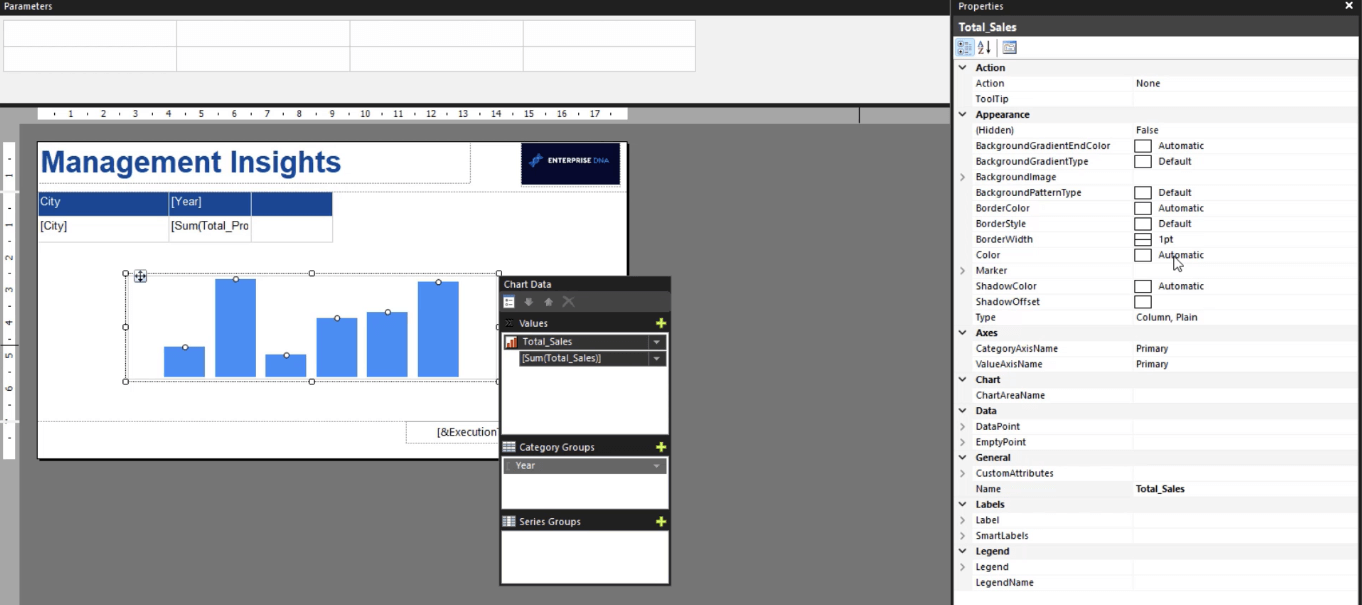Screen dimensions: 1362x605
Task: Click first empty cell in Parameters grid
Action: tap(90, 33)
